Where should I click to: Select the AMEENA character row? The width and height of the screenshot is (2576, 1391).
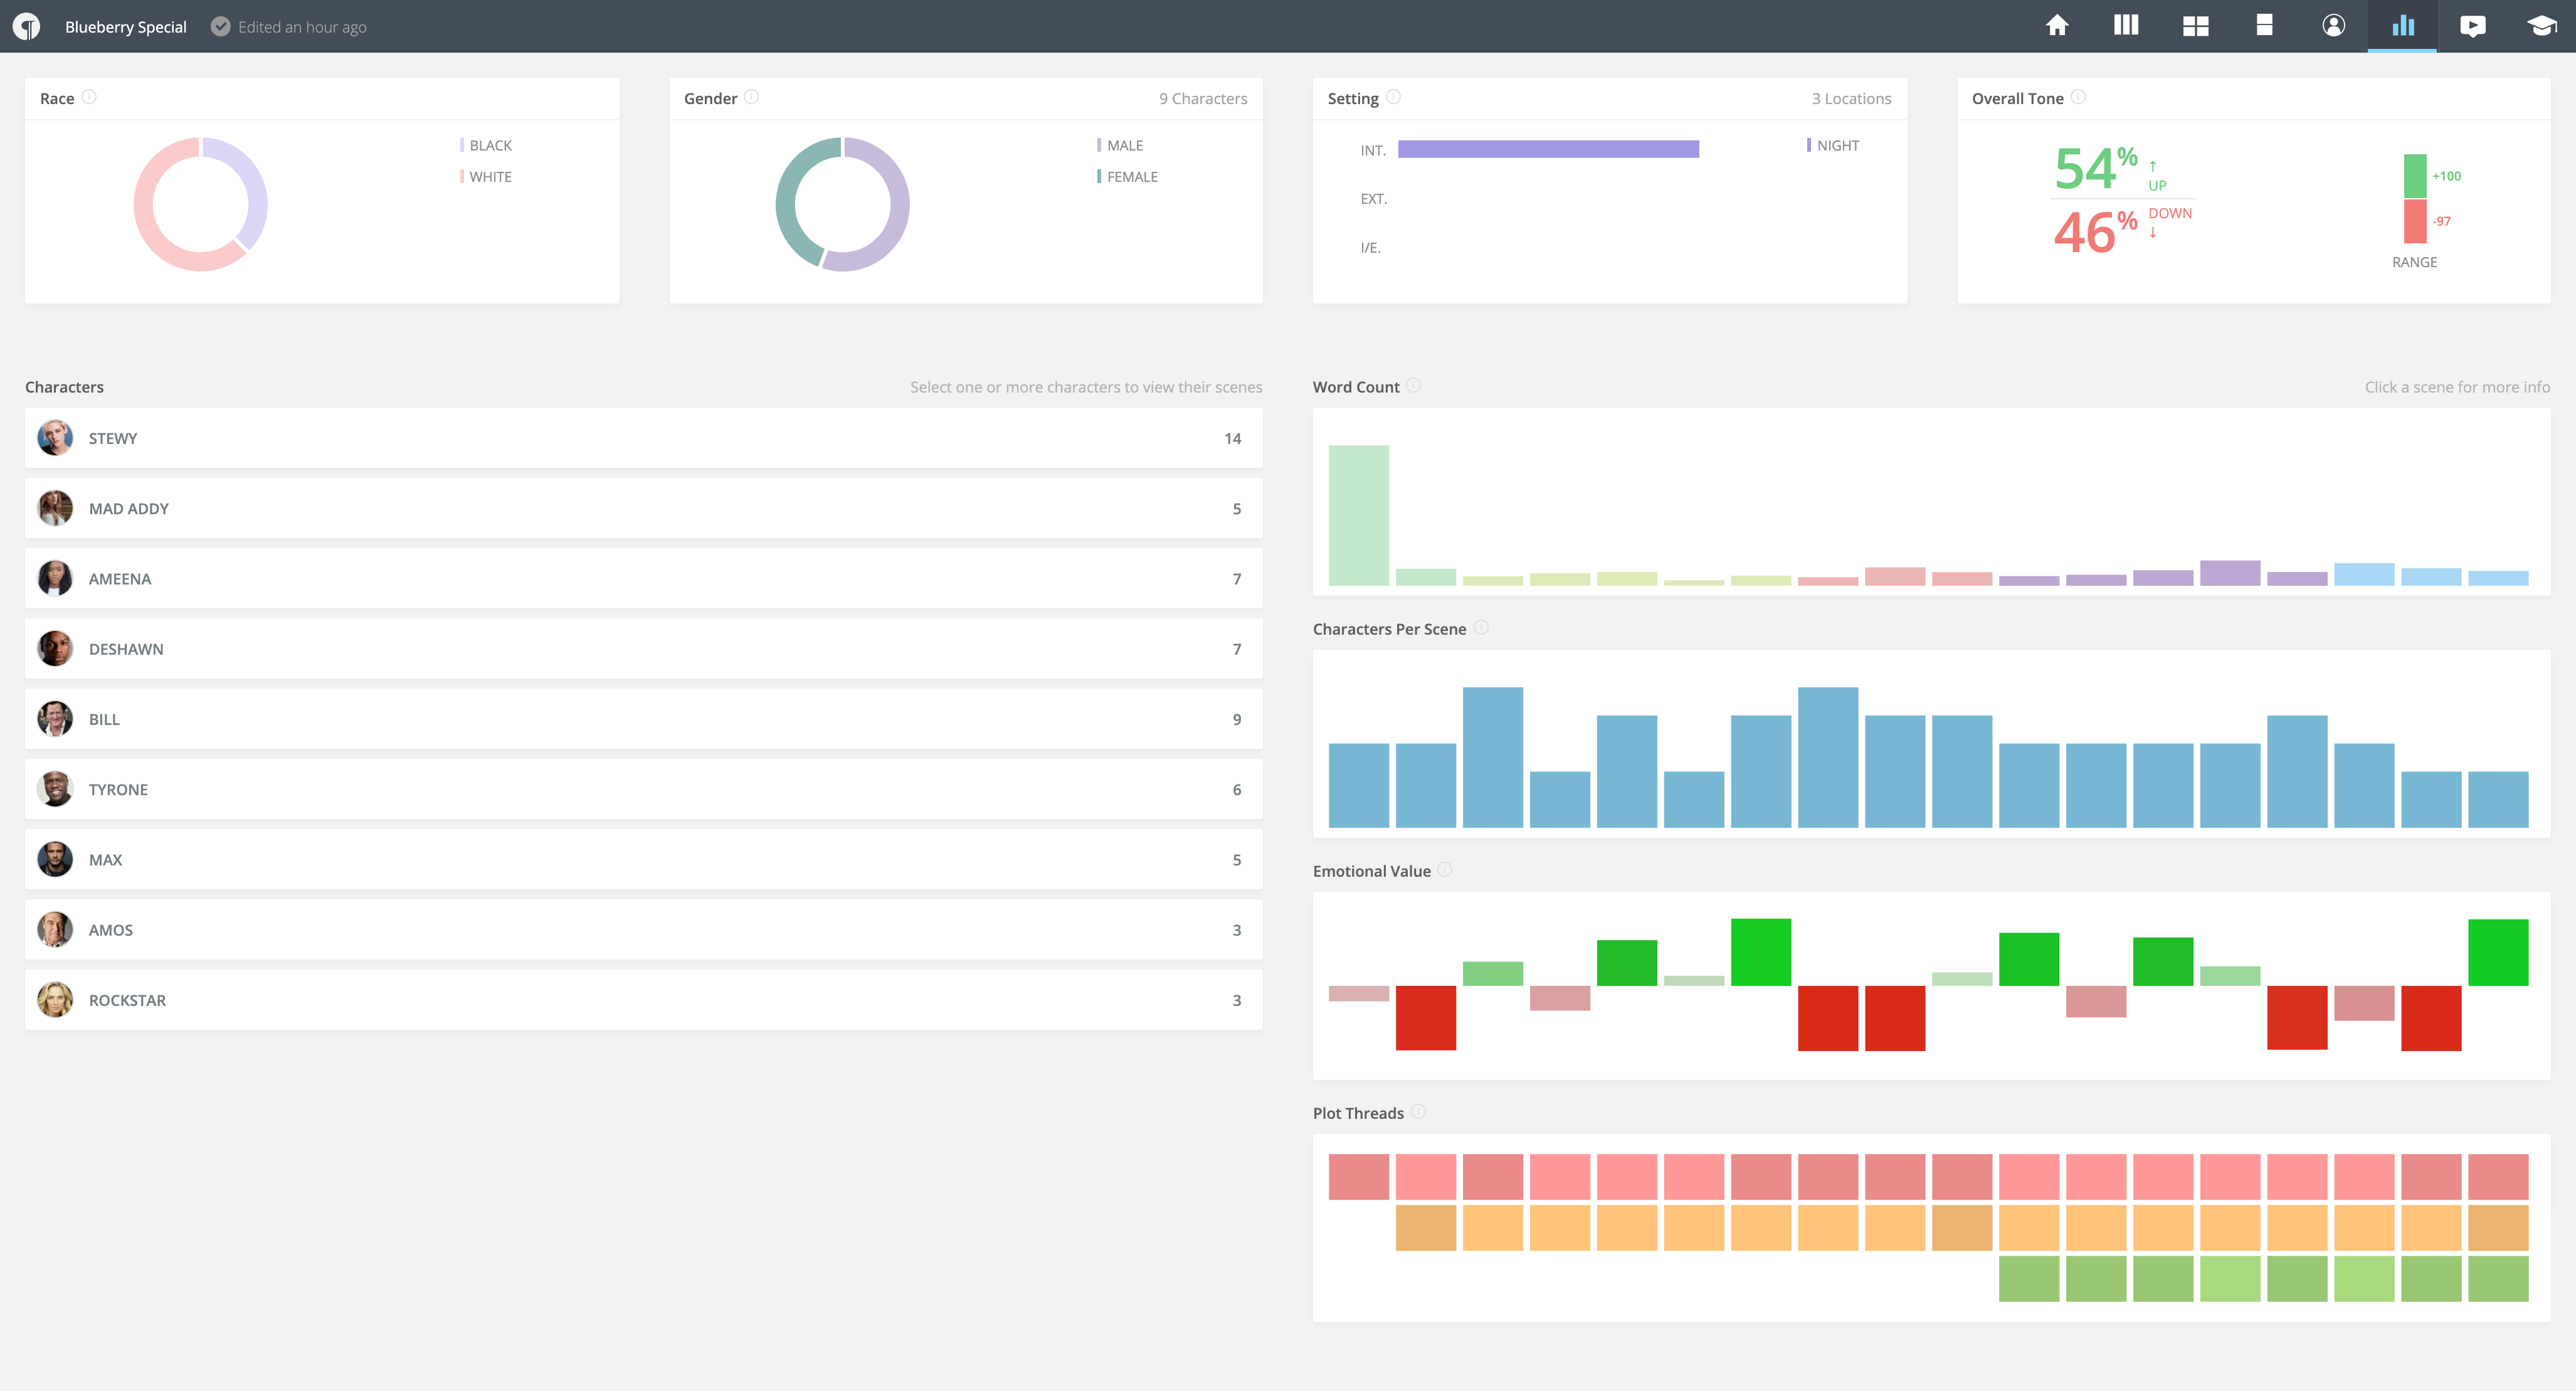[x=643, y=578]
